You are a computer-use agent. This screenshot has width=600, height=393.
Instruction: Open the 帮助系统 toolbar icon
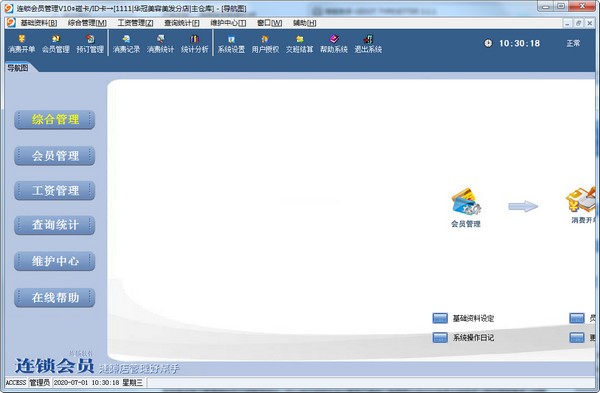334,44
